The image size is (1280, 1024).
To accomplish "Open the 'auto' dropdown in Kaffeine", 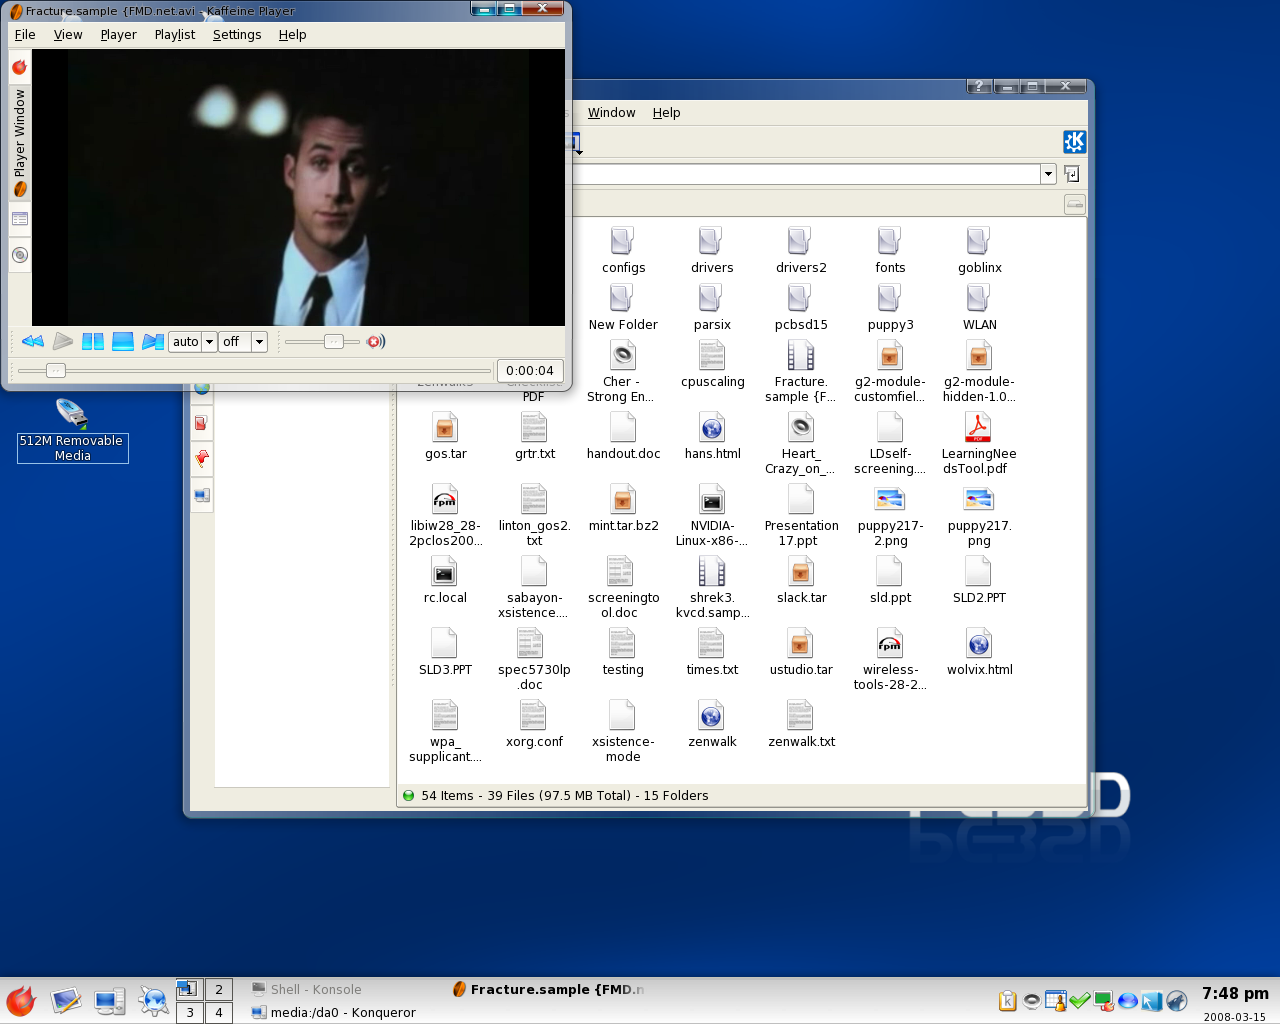I will (193, 342).
